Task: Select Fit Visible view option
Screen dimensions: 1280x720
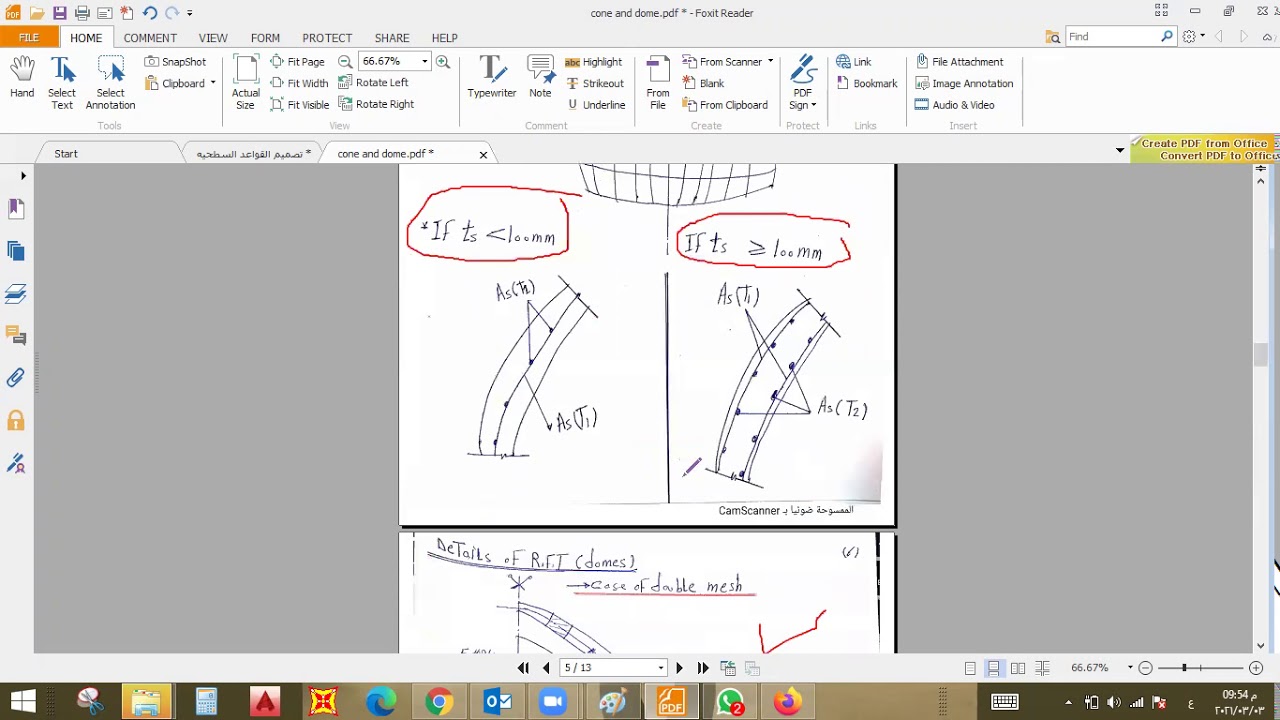Action: pyautogui.click(x=299, y=104)
